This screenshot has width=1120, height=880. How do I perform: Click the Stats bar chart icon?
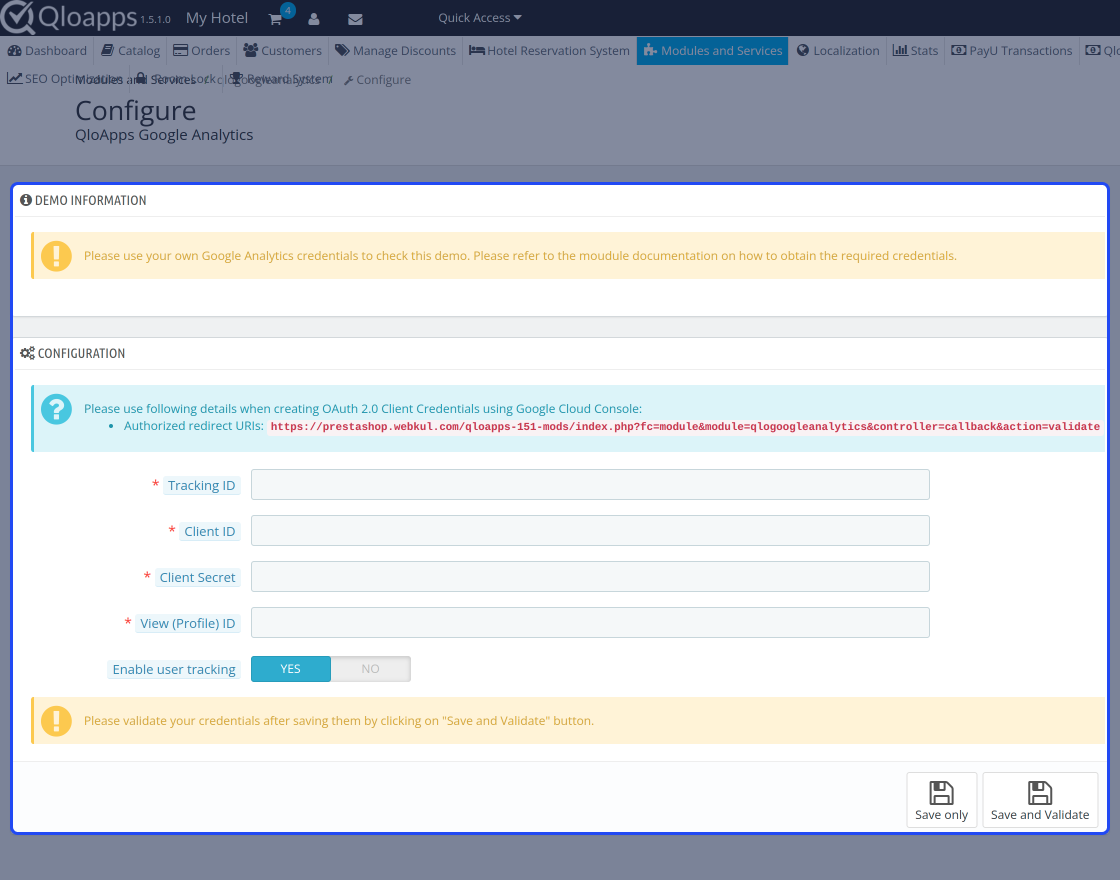[900, 50]
